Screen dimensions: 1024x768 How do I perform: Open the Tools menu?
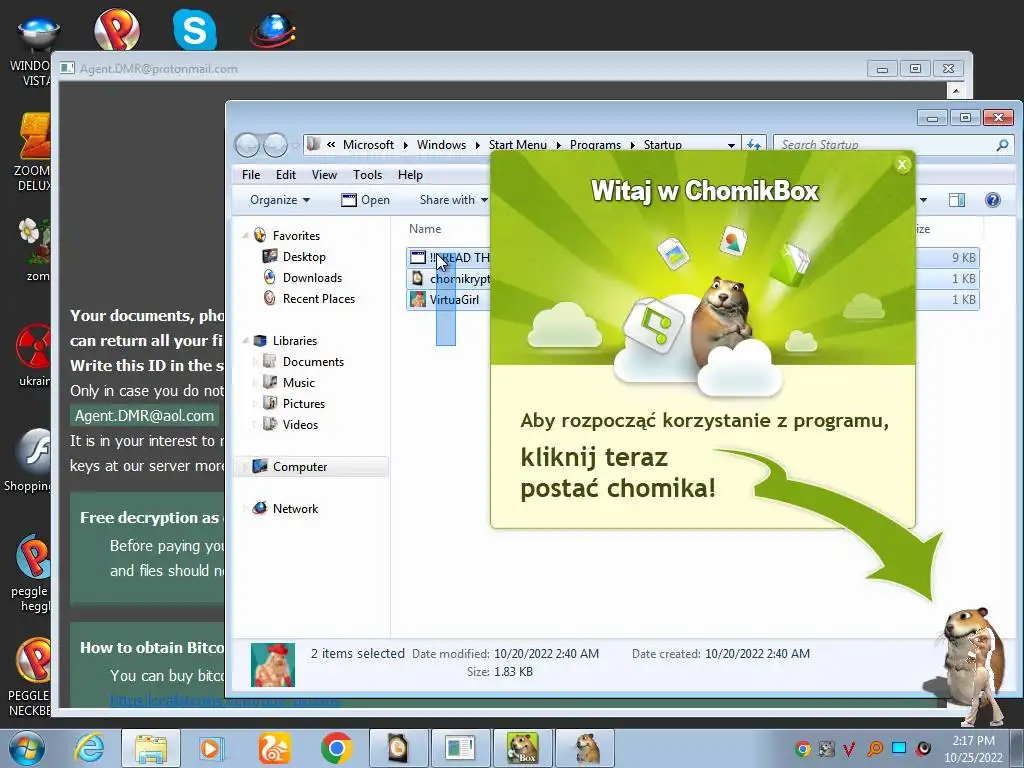pos(367,174)
